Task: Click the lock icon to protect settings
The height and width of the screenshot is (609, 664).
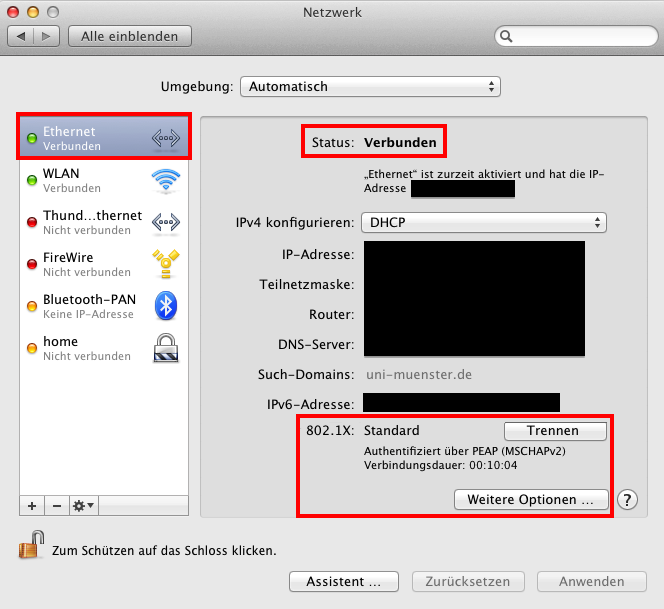Action: click(29, 548)
